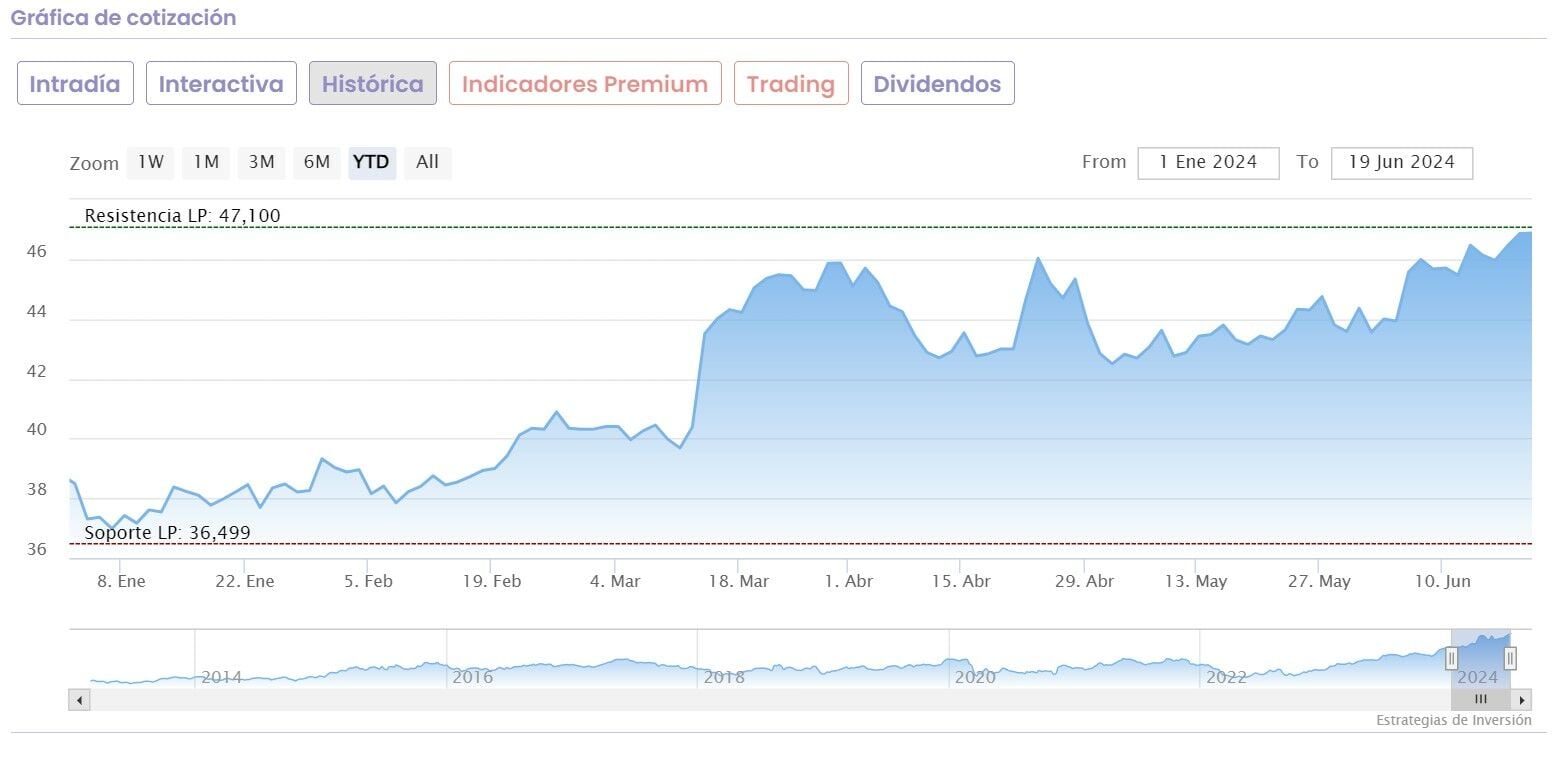Click the navigator's left range handle

(1451, 657)
